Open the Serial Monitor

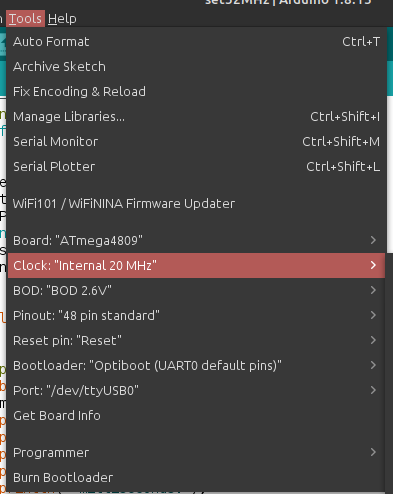coord(196,142)
